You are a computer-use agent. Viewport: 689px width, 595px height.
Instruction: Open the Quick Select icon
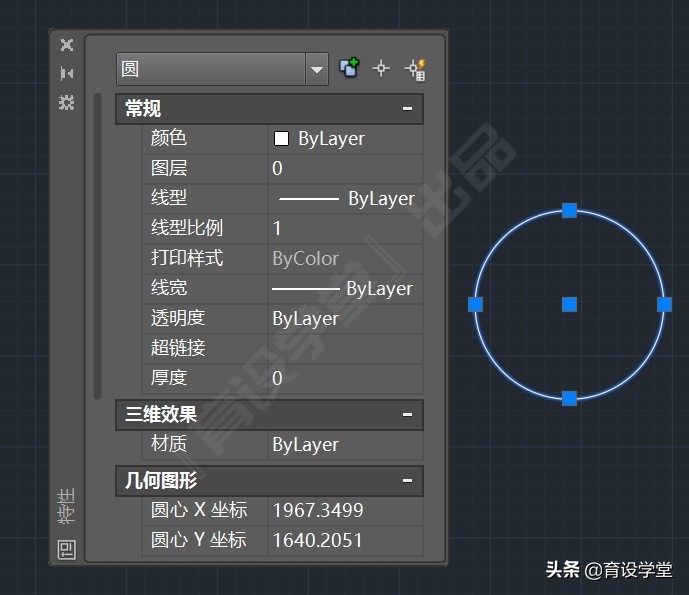click(415, 69)
